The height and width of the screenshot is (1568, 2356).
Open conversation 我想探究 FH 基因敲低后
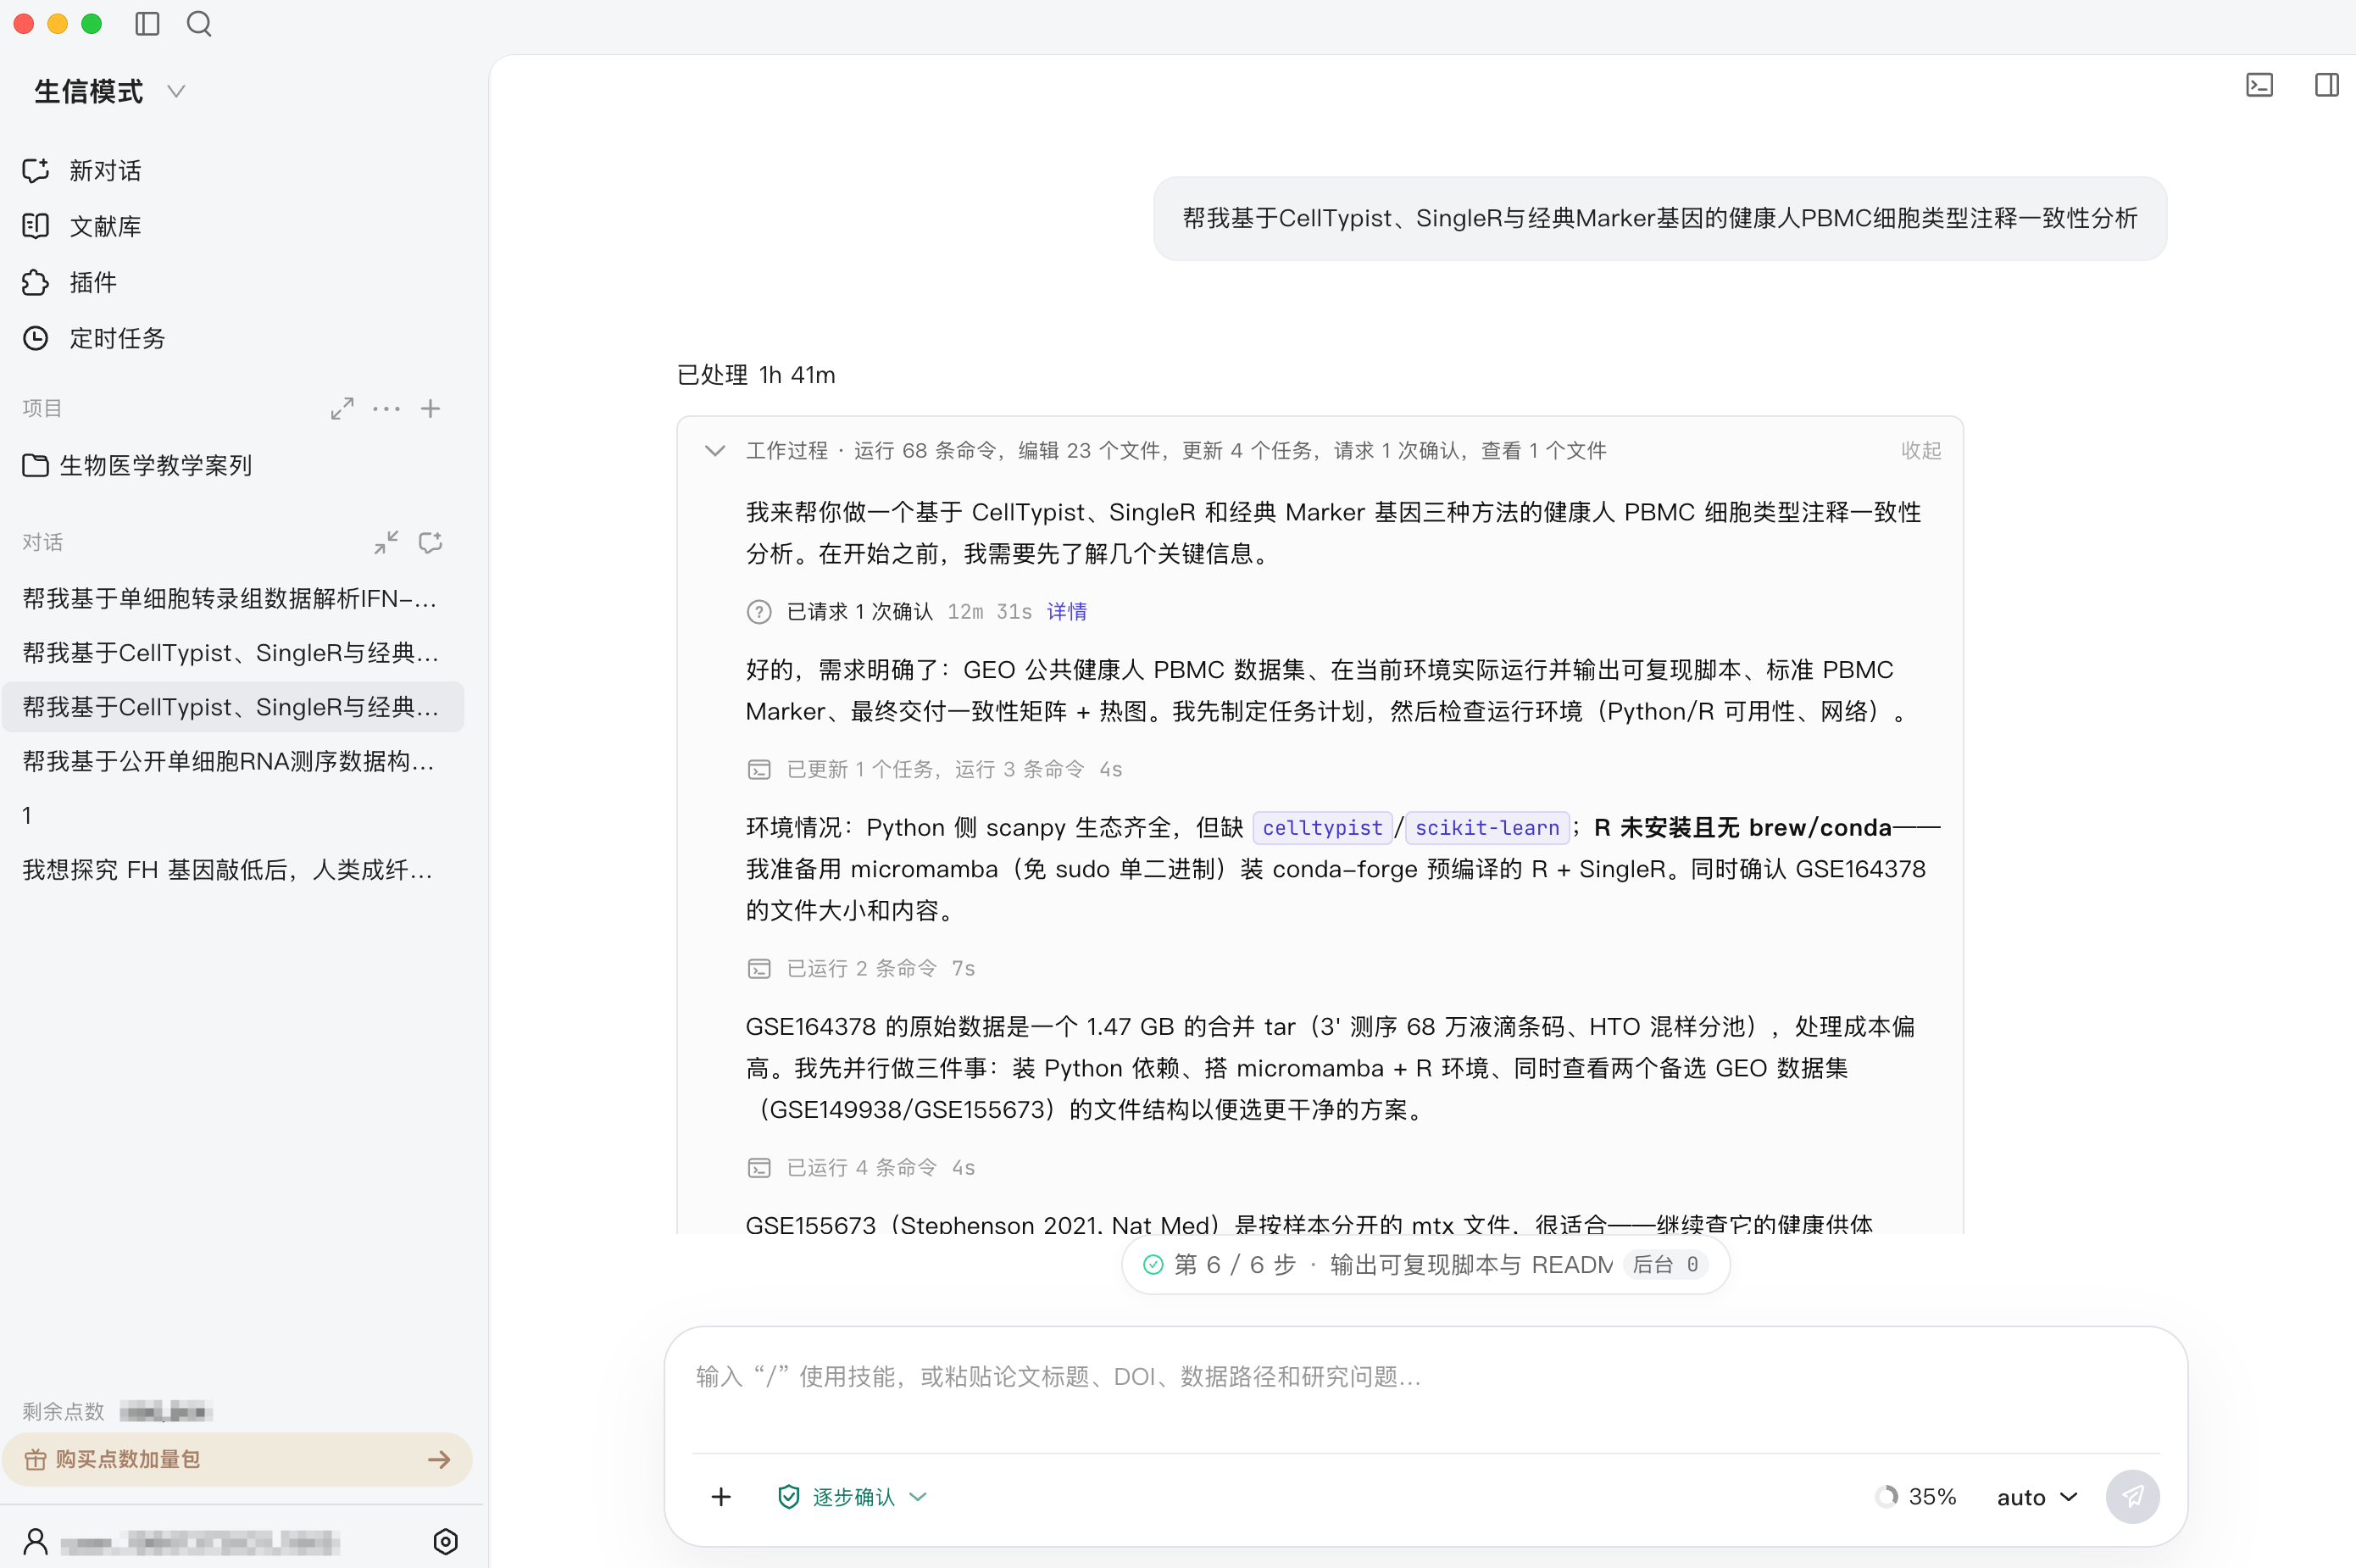pyautogui.click(x=231, y=870)
